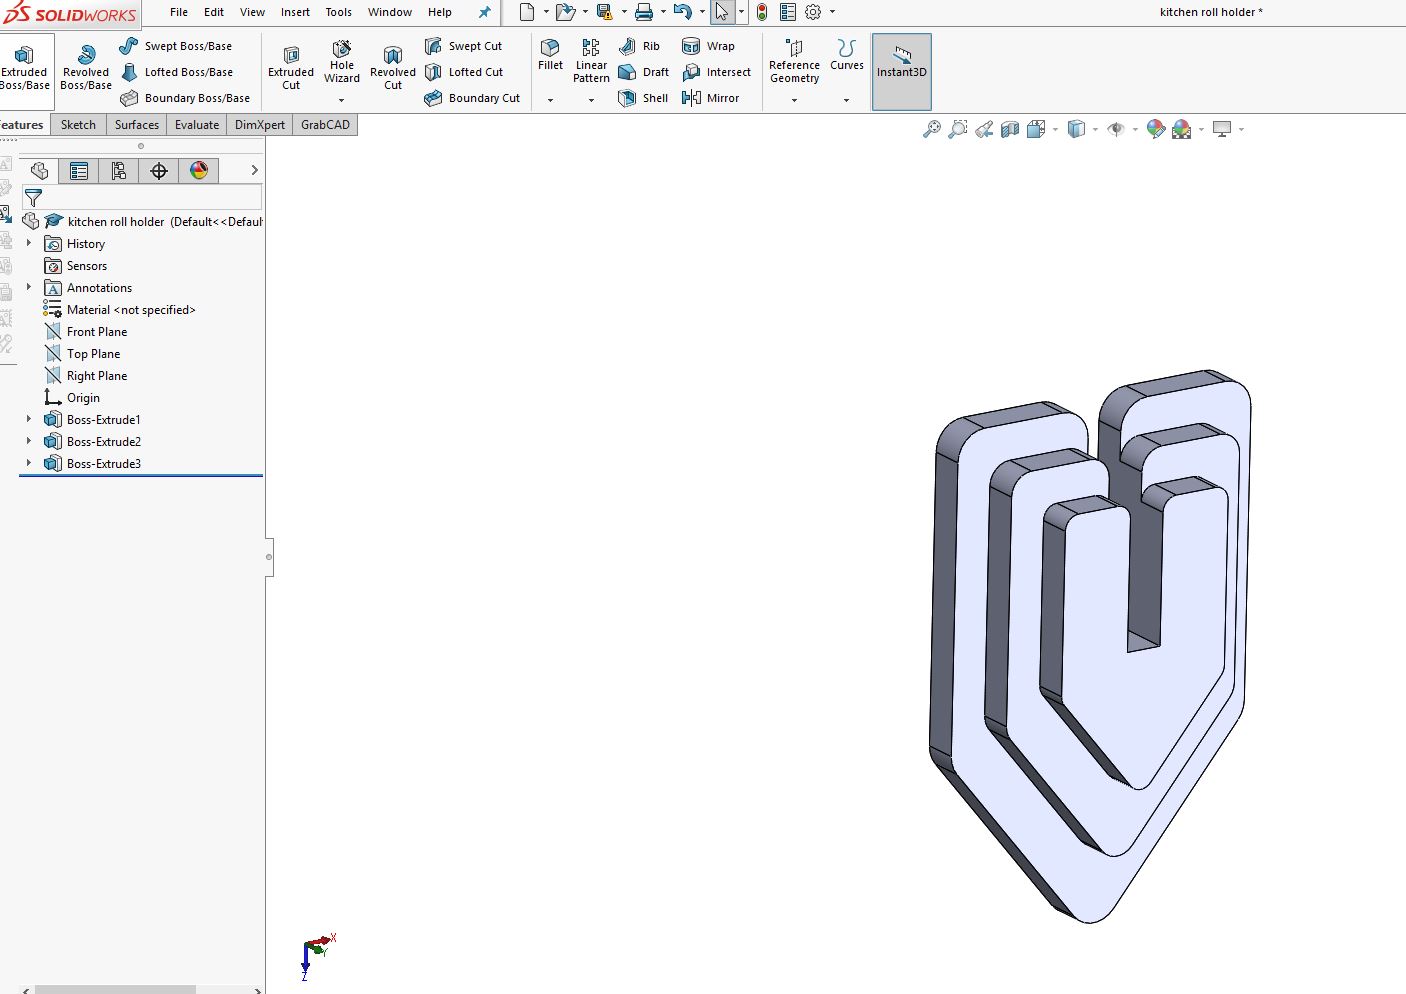Open the PropertyManager tab icon
Image resolution: width=1406 pixels, height=994 pixels.
click(x=79, y=171)
